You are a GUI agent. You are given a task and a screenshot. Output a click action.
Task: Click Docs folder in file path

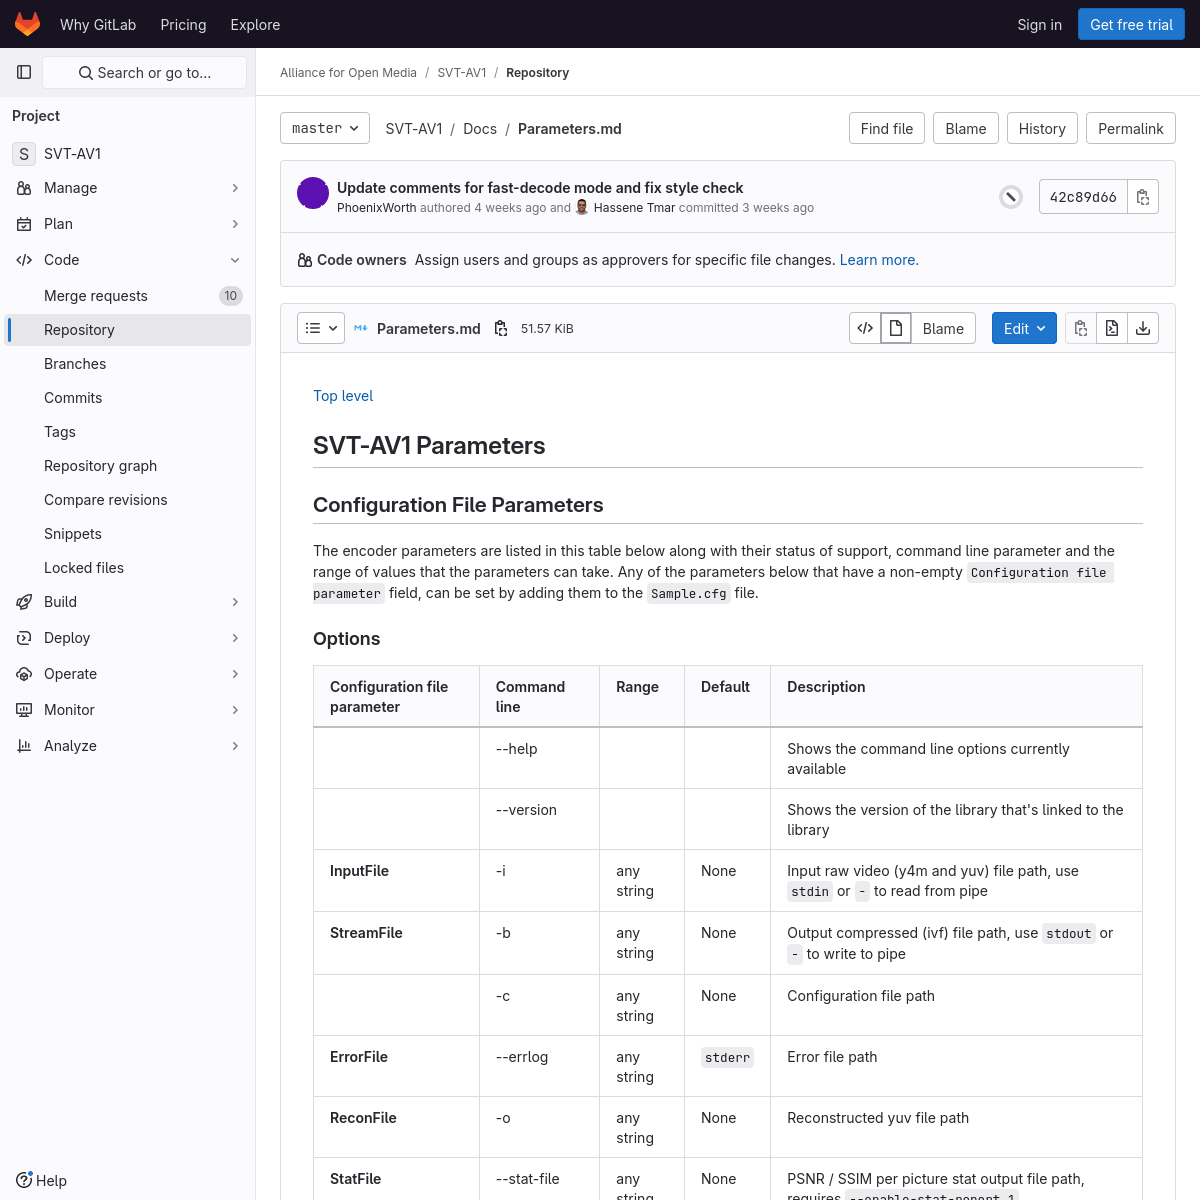click(480, 128)
